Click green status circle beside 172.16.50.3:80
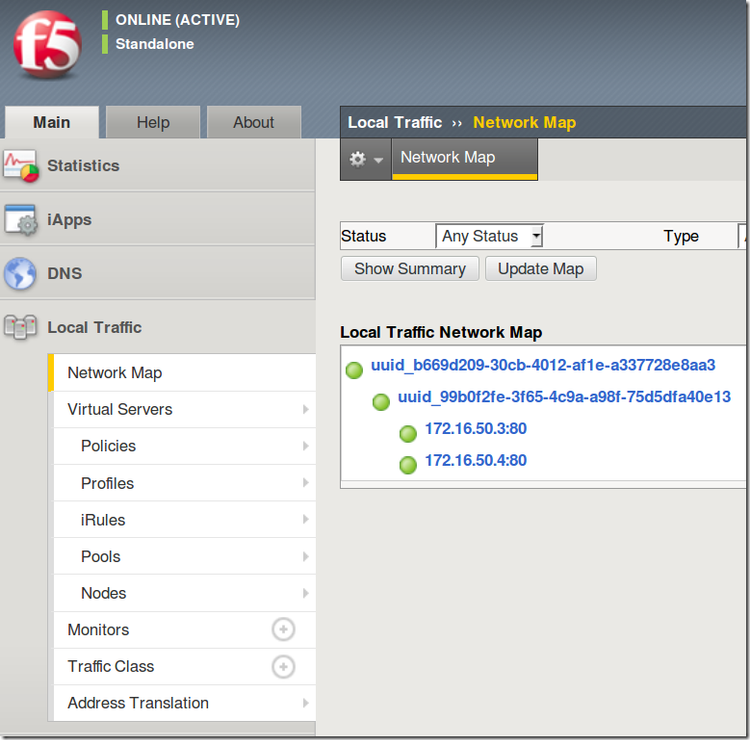750x740 pixels. click(x=408, y=433)
